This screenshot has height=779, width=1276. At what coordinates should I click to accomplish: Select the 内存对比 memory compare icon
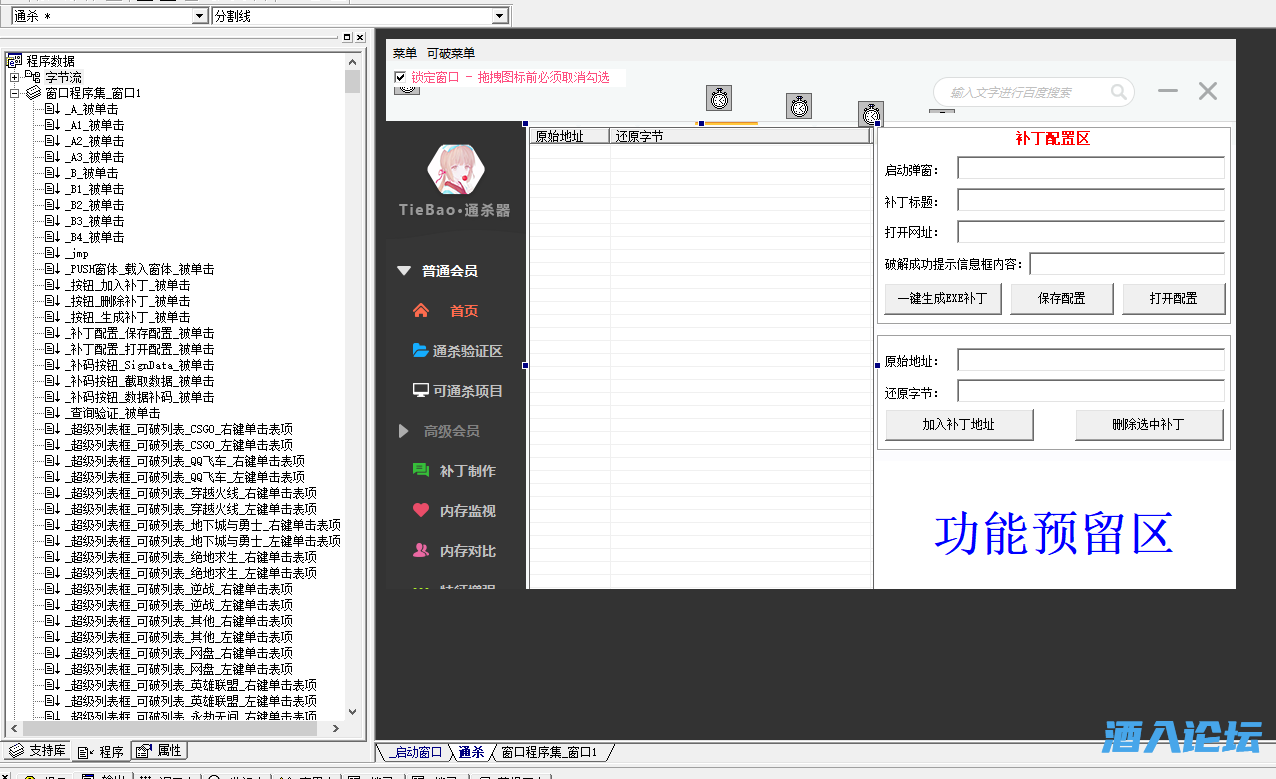[x=420, y=550]
